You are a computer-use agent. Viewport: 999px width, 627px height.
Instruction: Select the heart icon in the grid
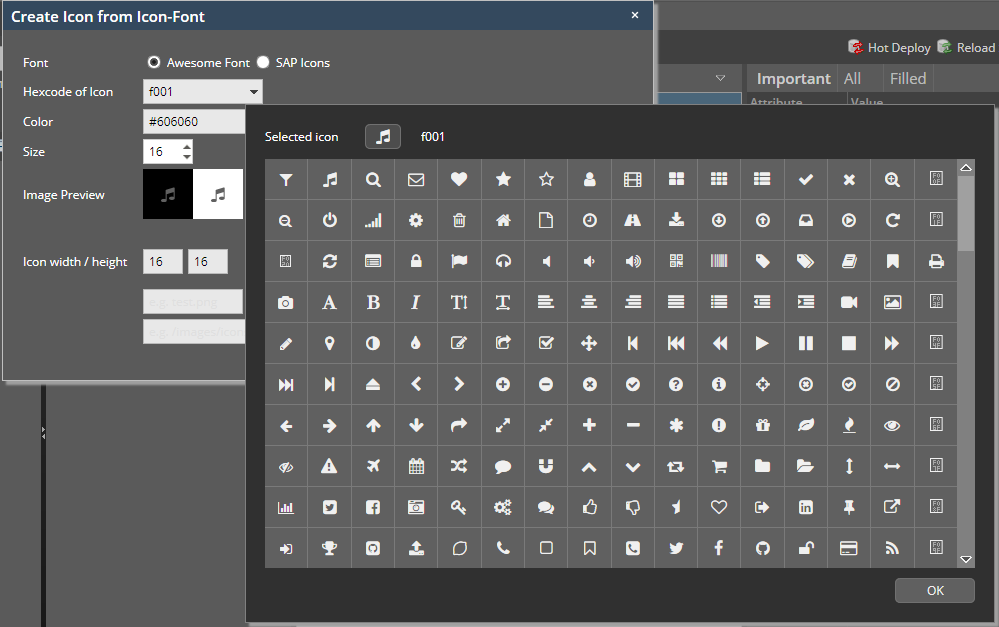[x=459, y=179]
